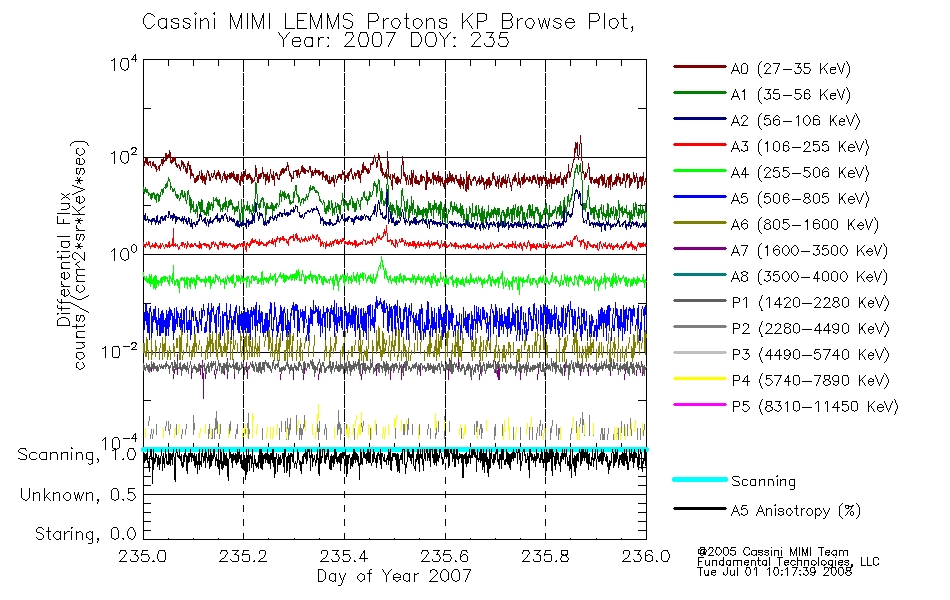Click the P3 (4490-5740 KeV) legend label
The width and height of the screenshot is (950, 600).
click(810, 355)
